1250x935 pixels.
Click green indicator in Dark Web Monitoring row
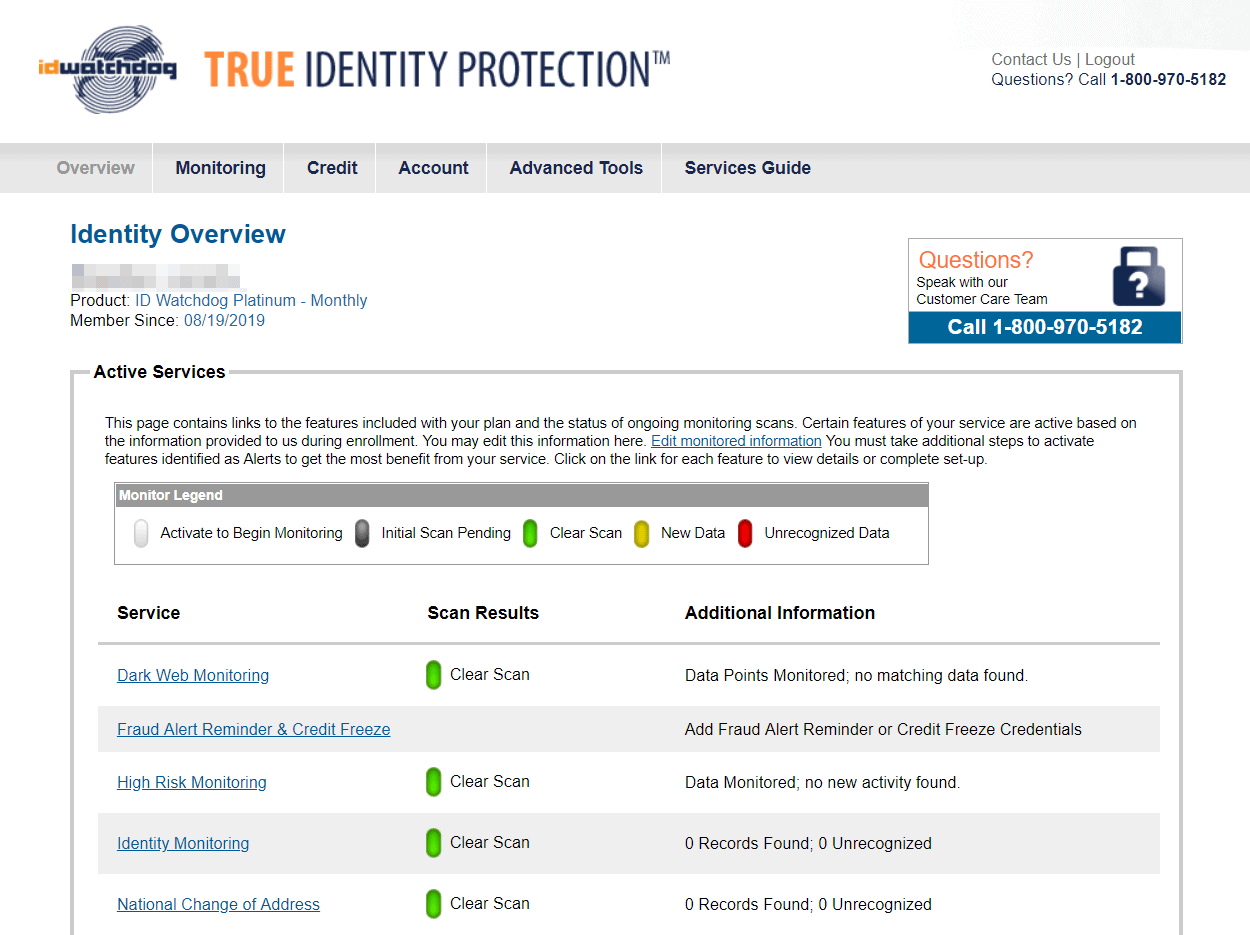(434, 675)
